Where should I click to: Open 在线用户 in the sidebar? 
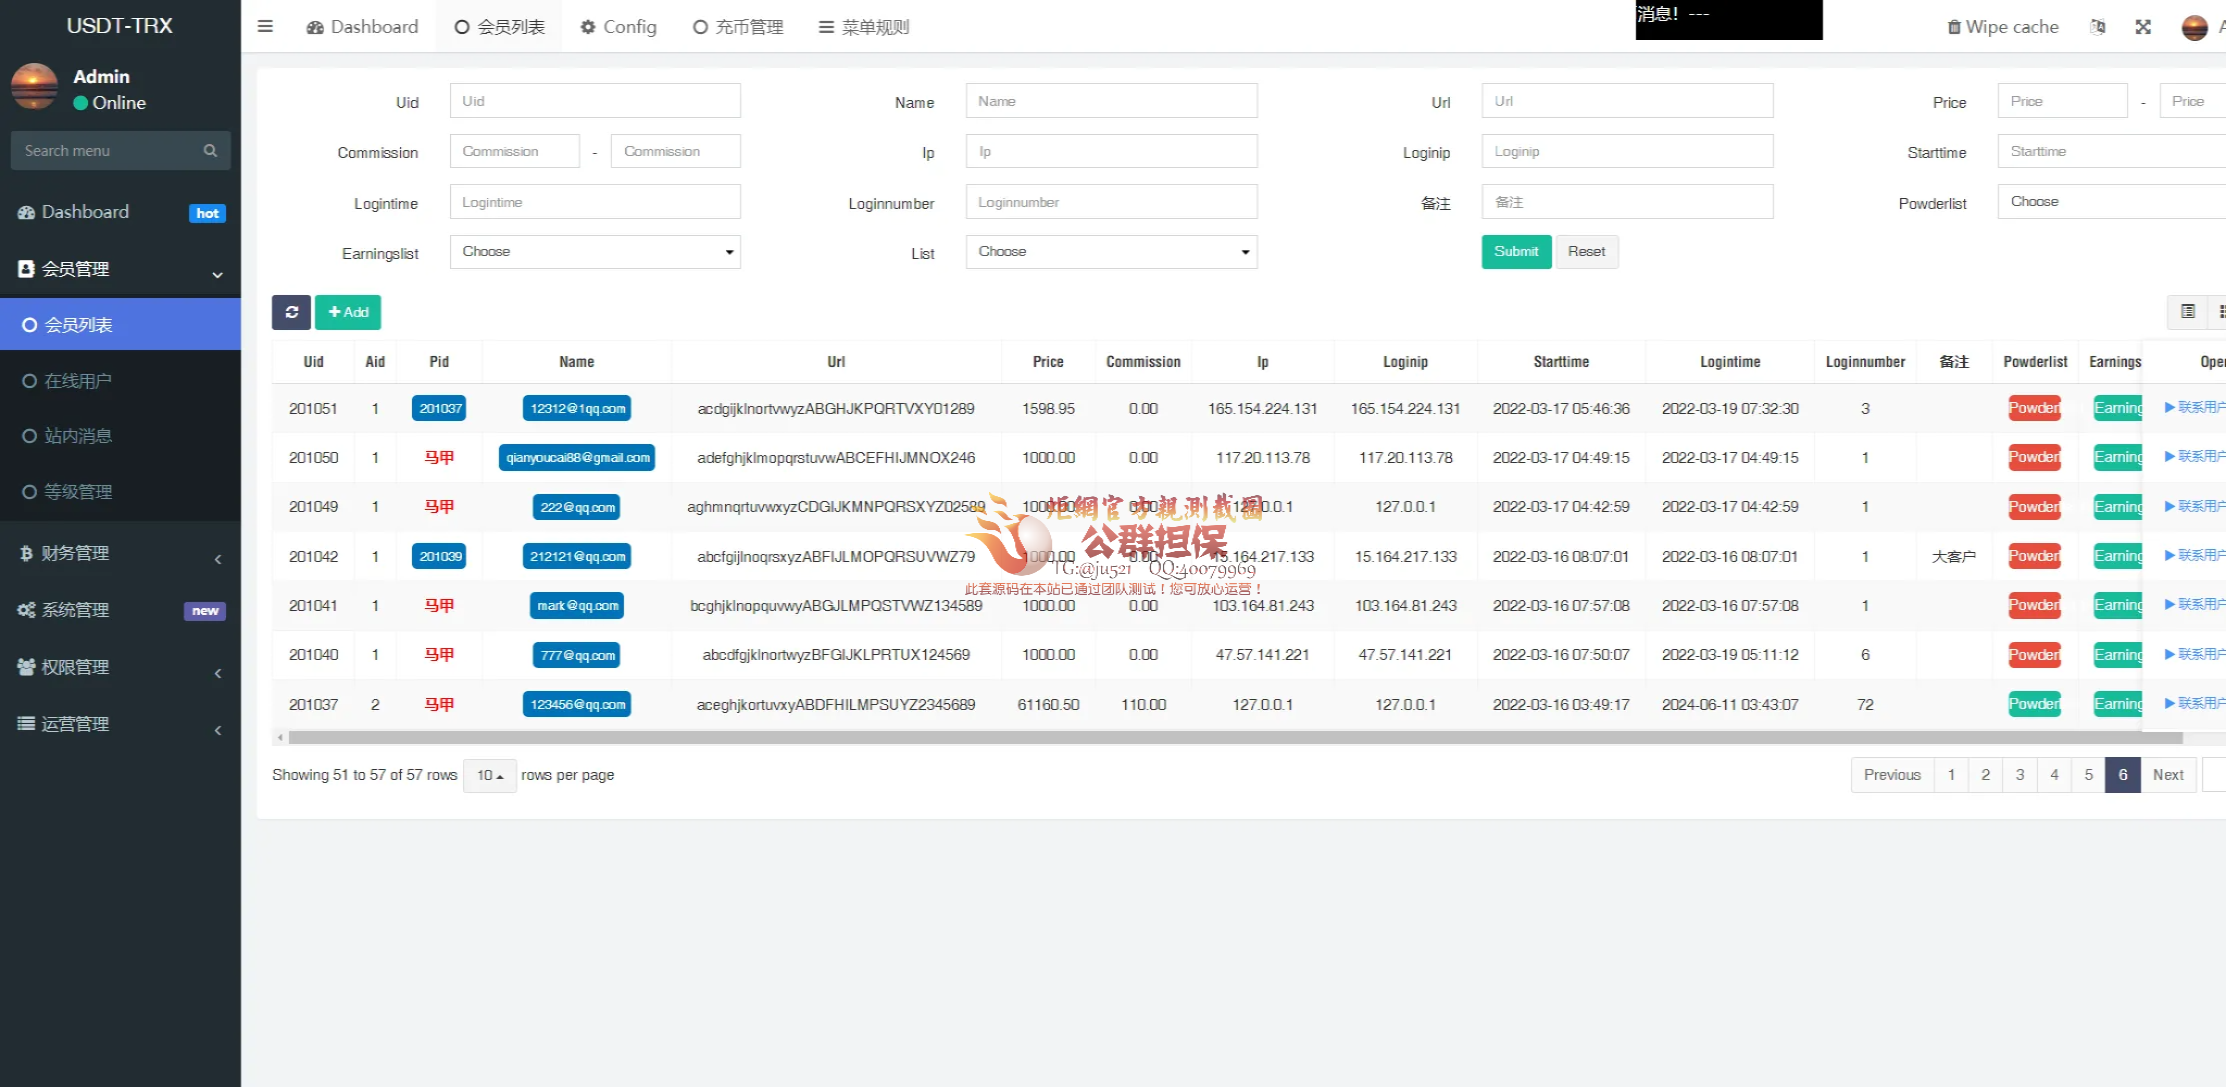tap(78, 381)
